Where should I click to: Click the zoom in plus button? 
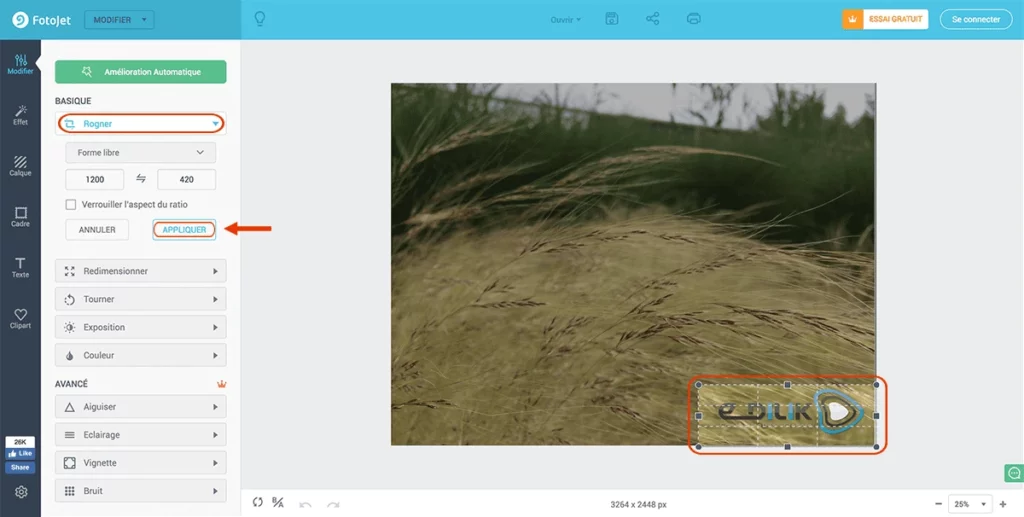tap(1003, 504)
